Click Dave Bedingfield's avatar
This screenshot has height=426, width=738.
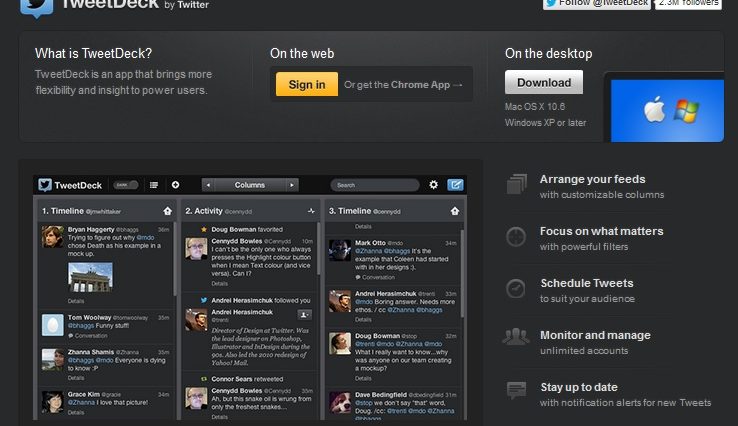point(340,402)
